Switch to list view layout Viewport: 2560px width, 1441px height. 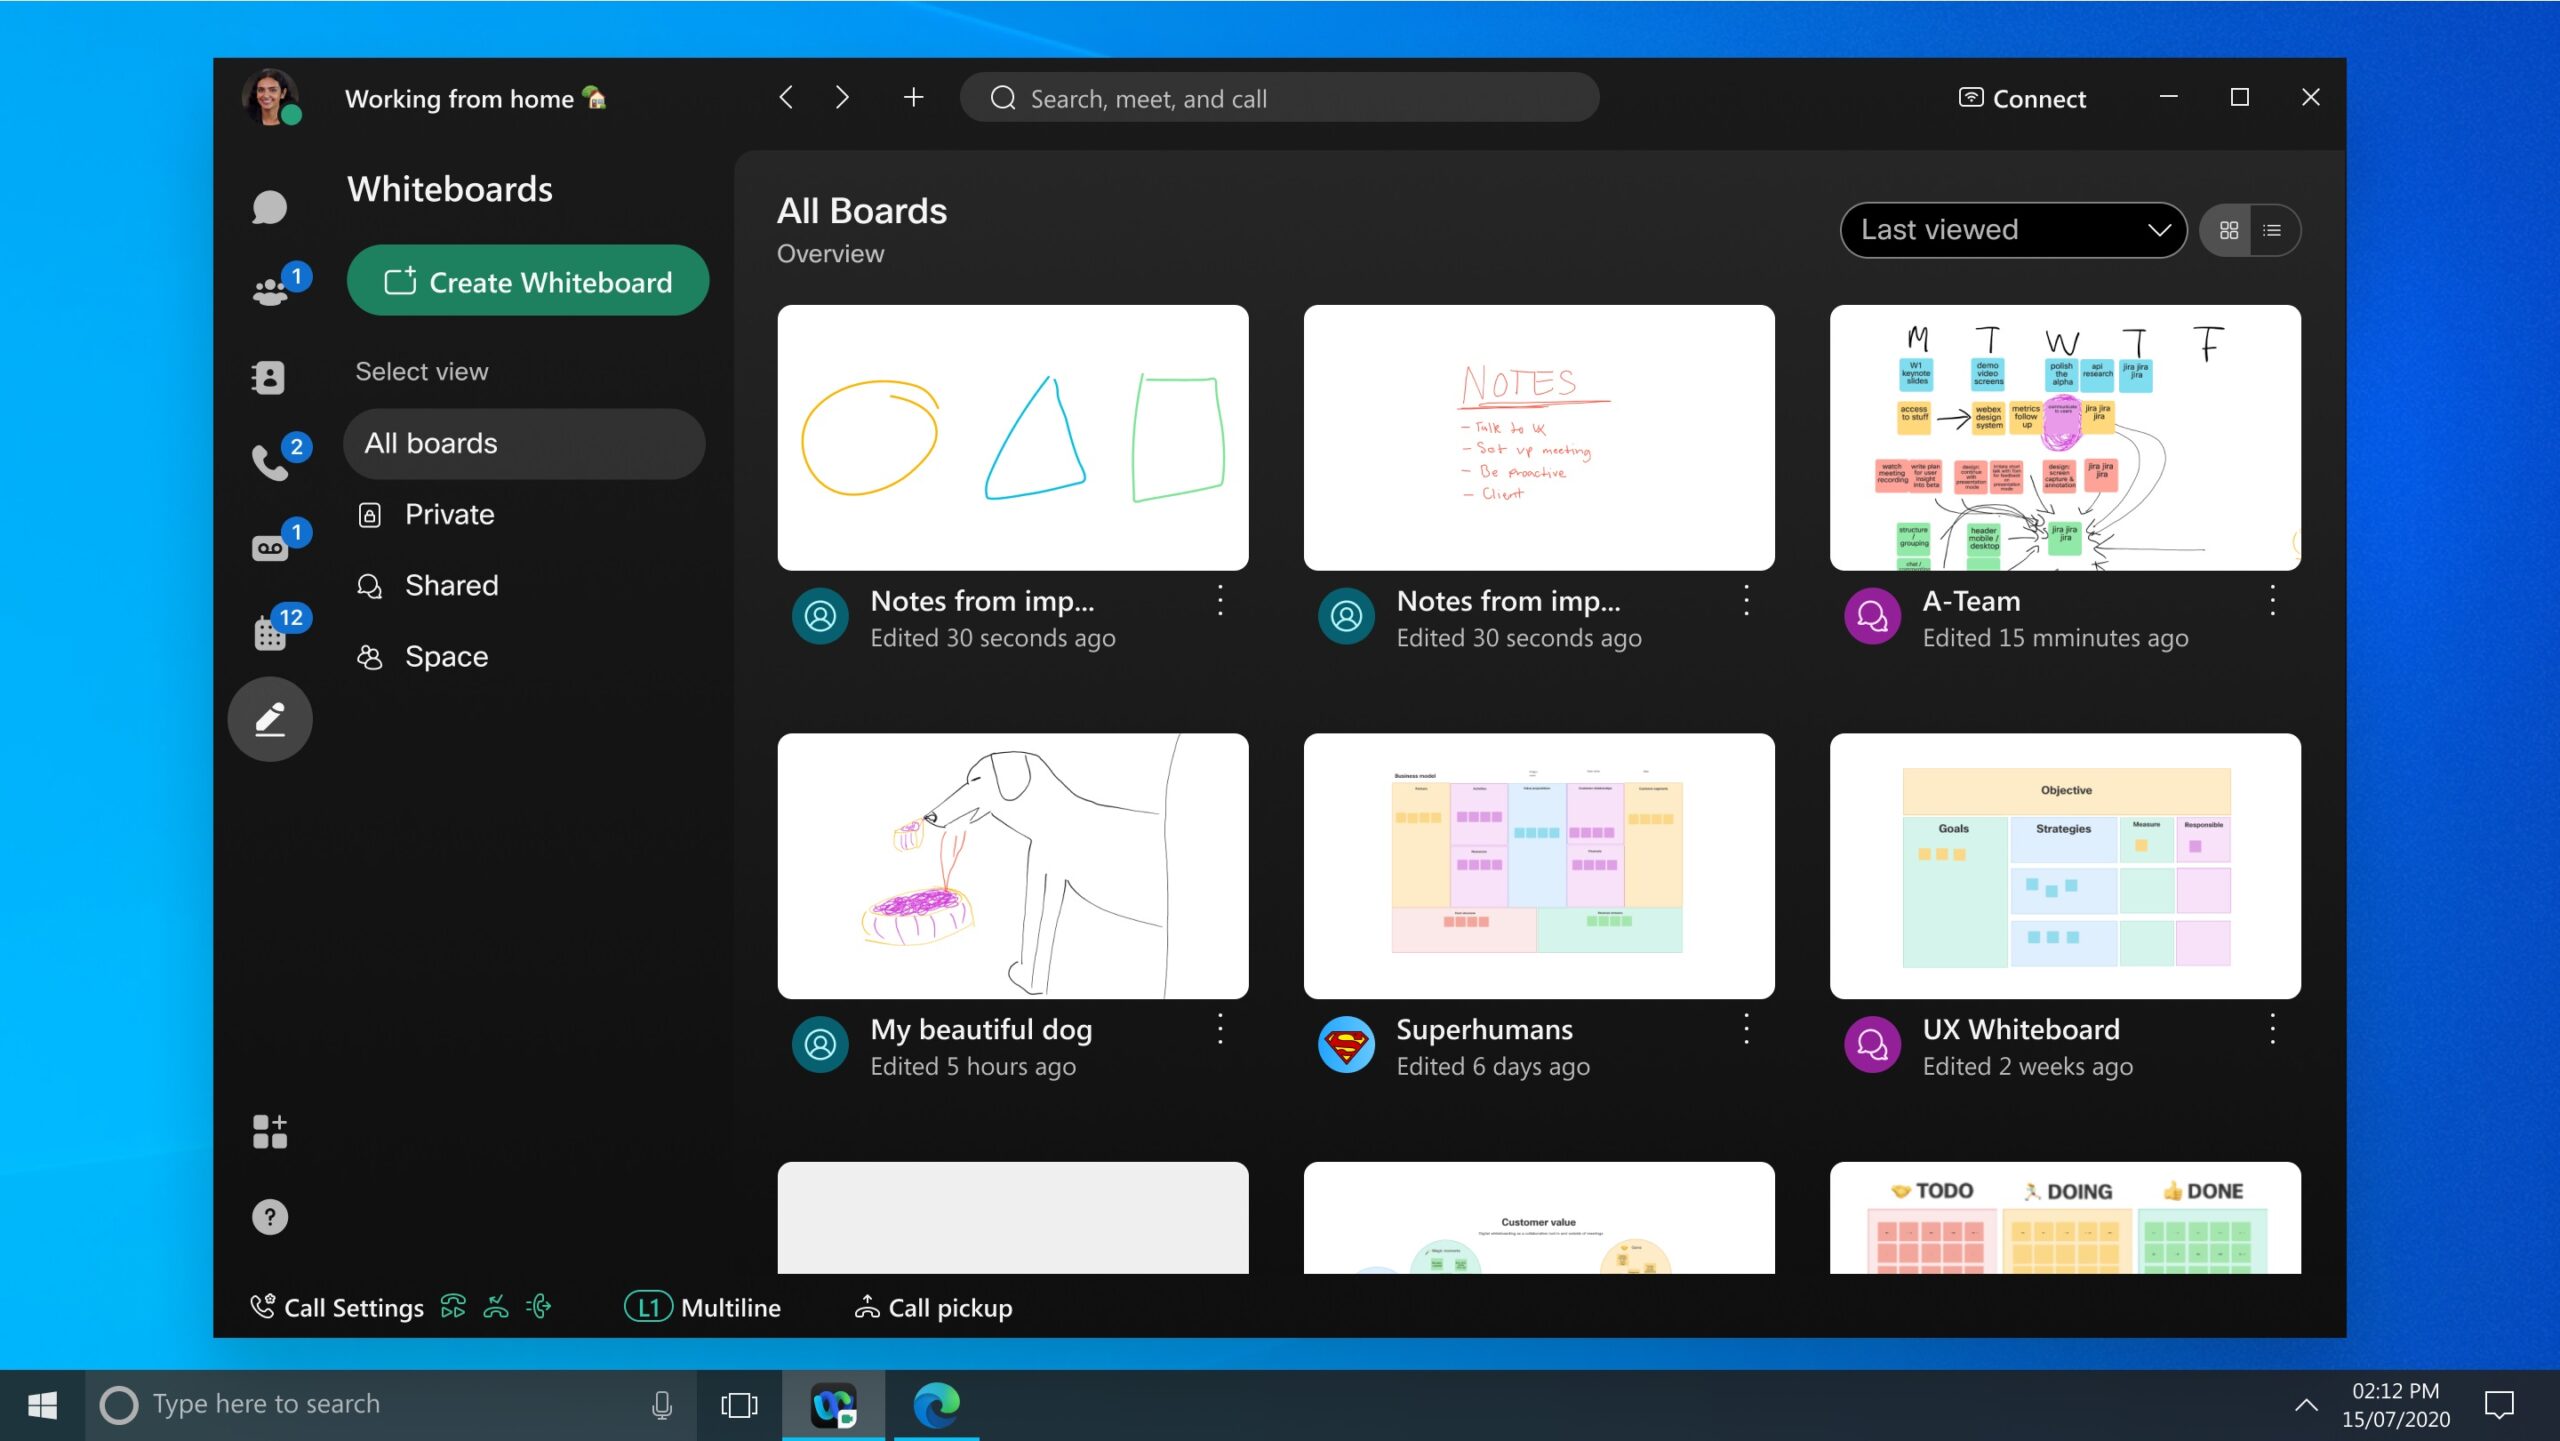(2273, 230)
